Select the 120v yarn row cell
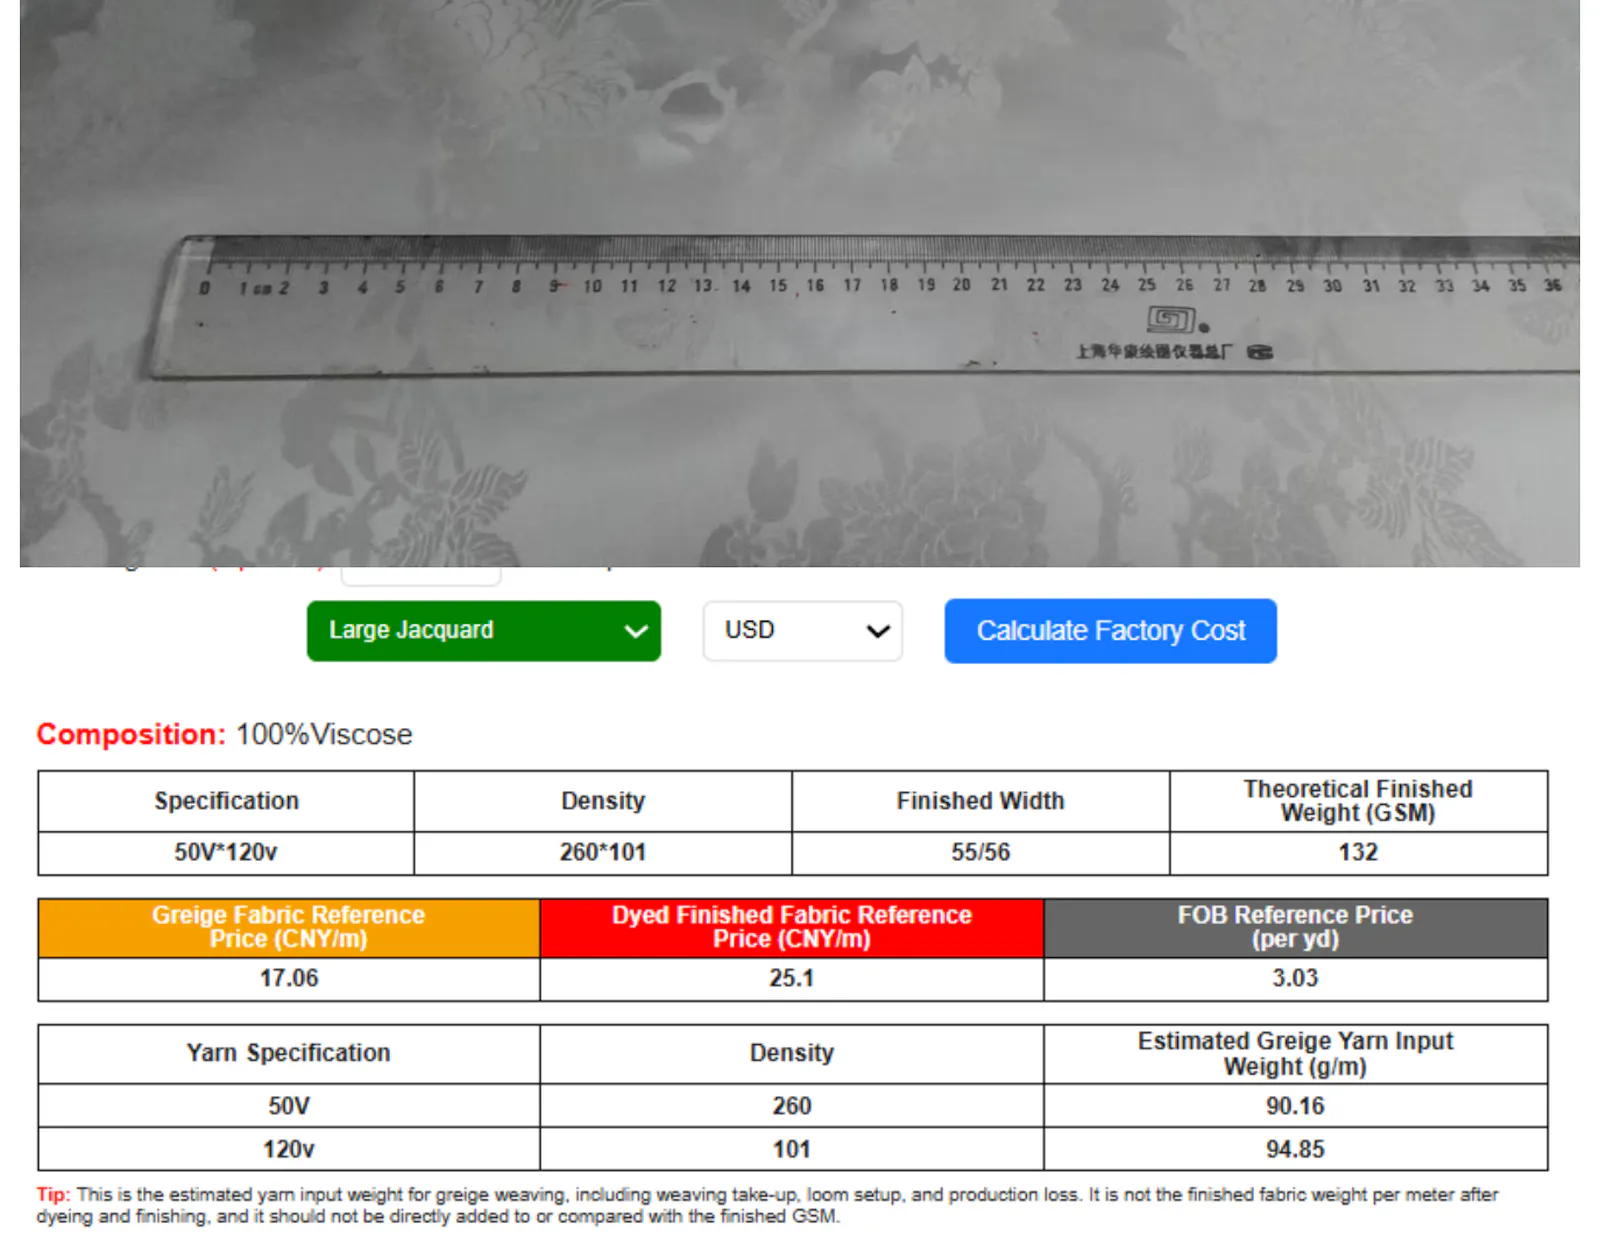This screenshot has width=1600, height=1258. [289, 1150]
